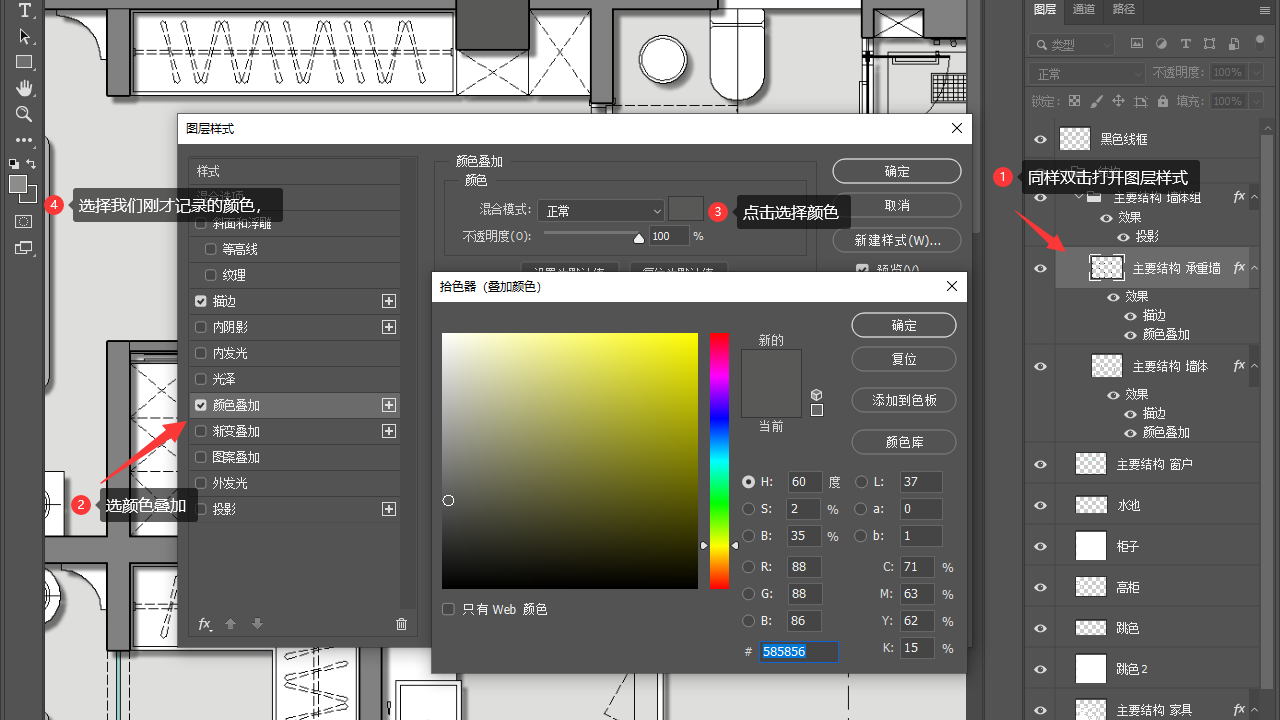Screen dimensions: 1280x720
Task: Click the fx icon in Layer Style dialog
Action: point(205,624)
